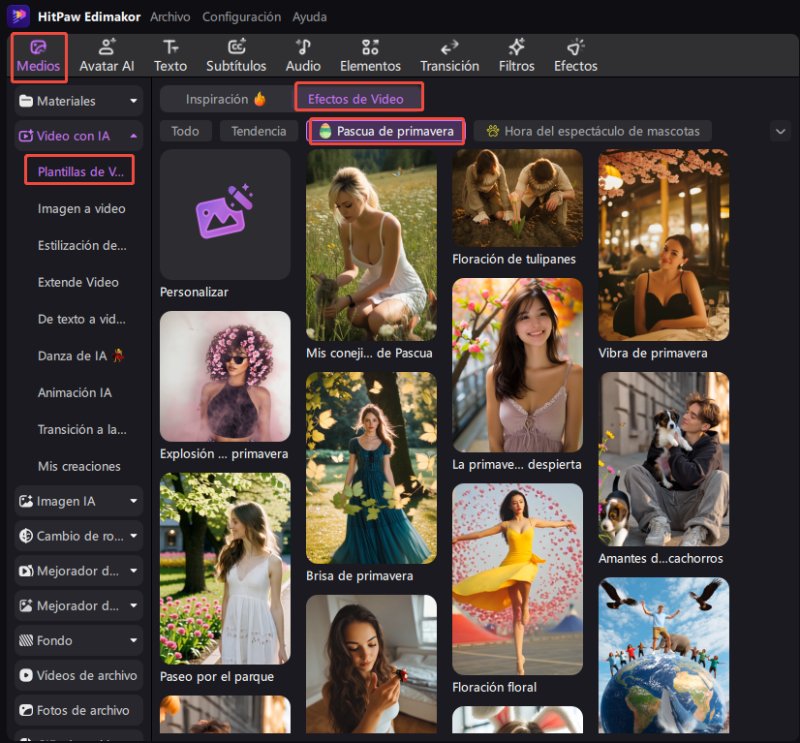The height and width of the screenshot is (743, 800).
Task: Open the Avatar AI tool
Action: pos(106,56)
